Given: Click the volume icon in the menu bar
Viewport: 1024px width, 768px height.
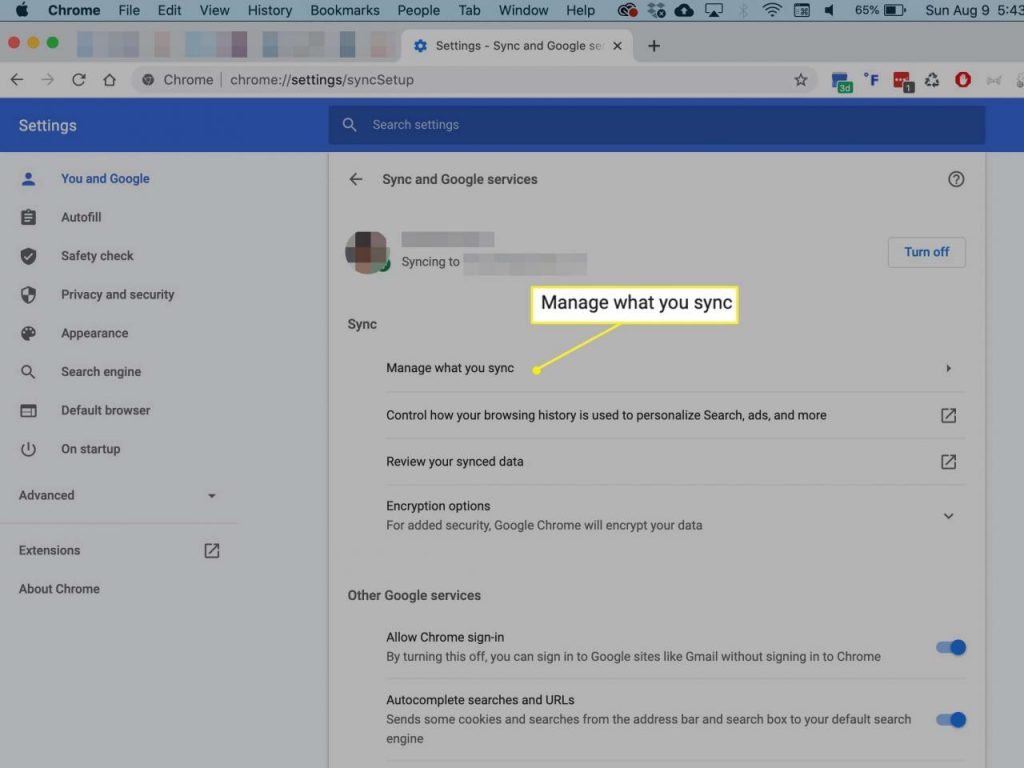Looking at the screenshot, I should click(829, 10).
